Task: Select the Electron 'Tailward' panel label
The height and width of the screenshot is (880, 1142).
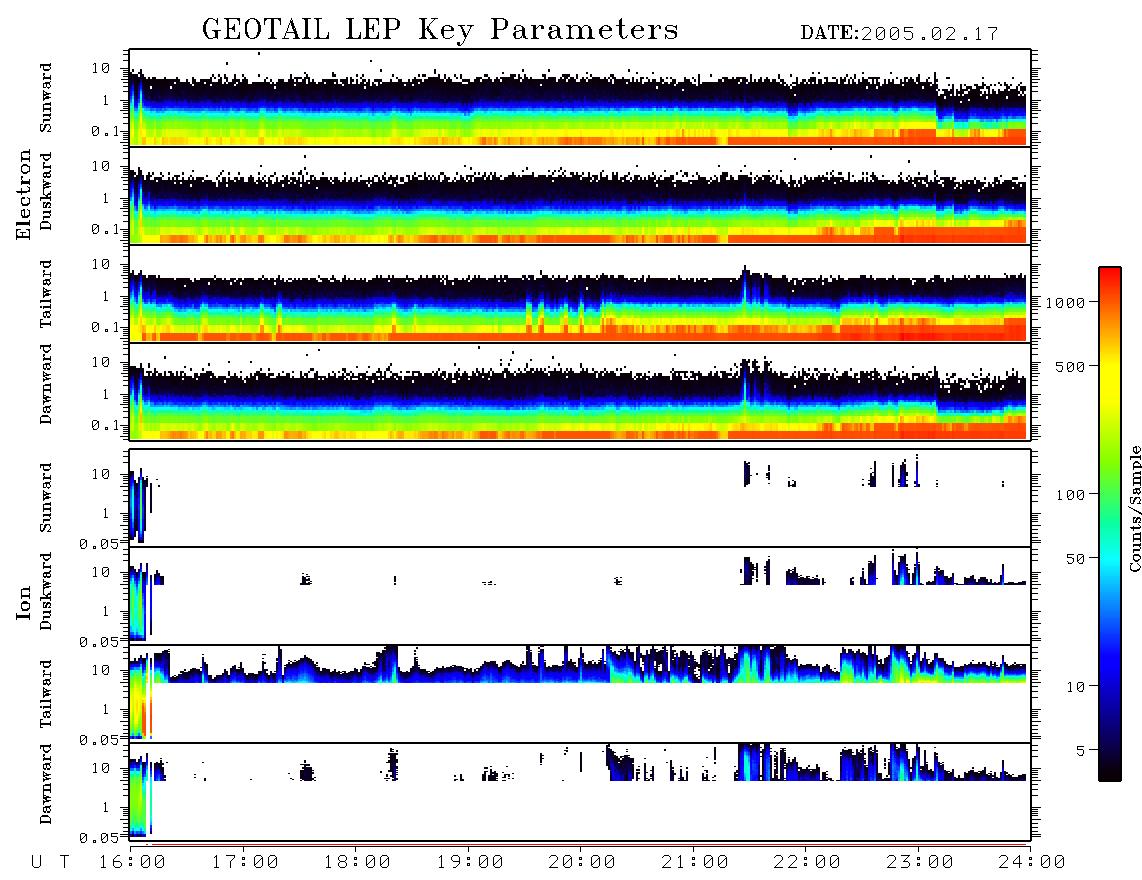Action: [46, 293]
